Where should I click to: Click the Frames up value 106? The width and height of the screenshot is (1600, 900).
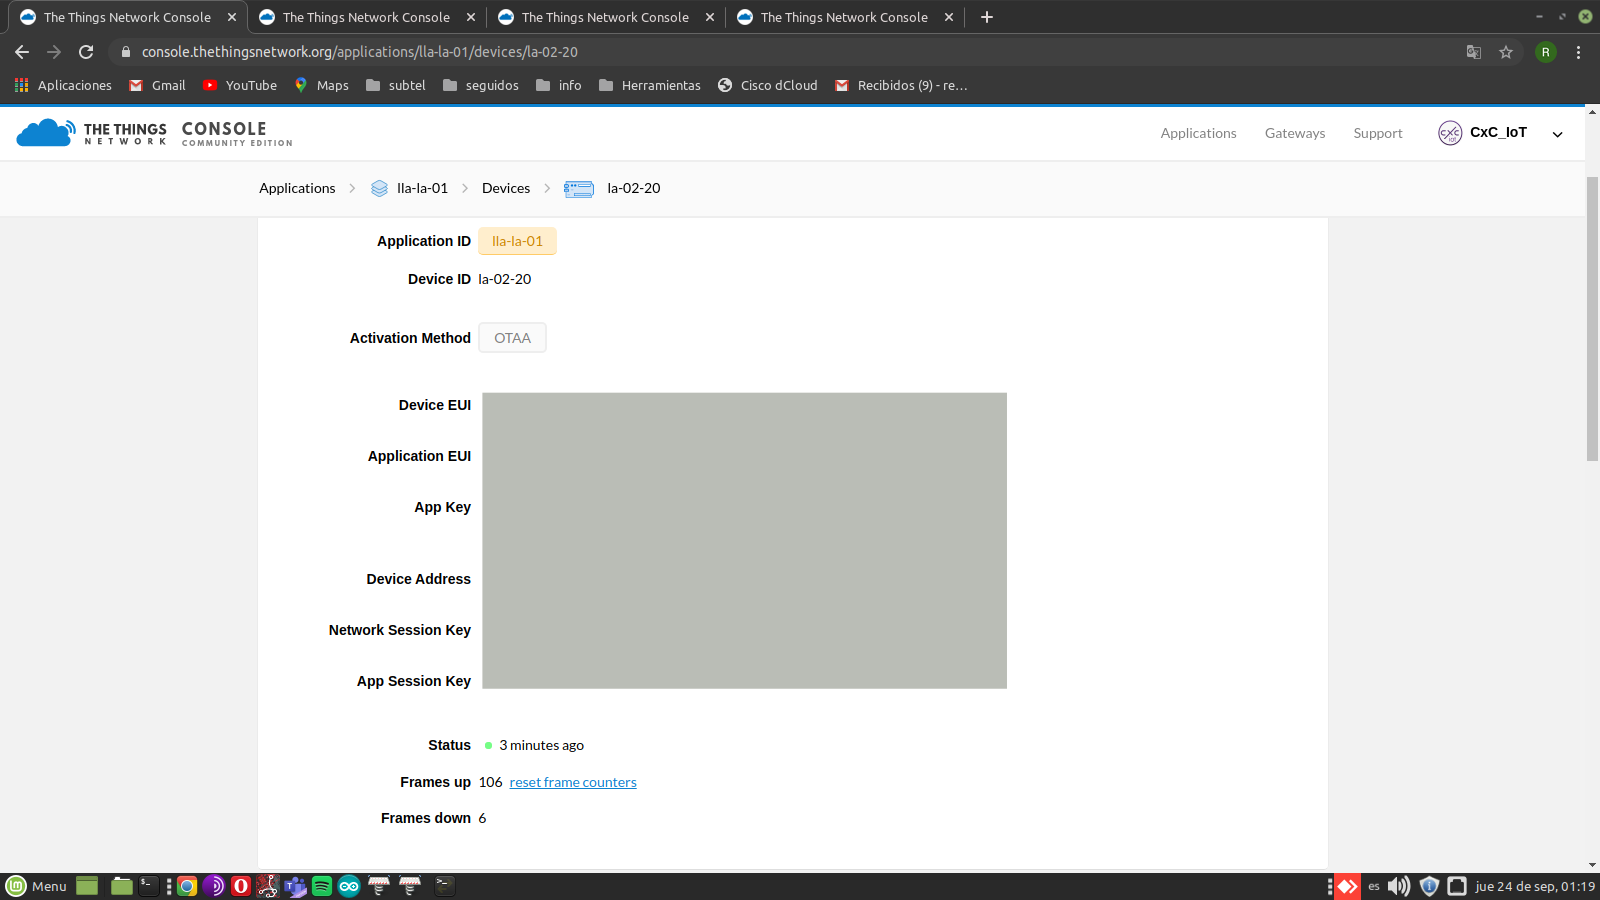click(490, 782)
